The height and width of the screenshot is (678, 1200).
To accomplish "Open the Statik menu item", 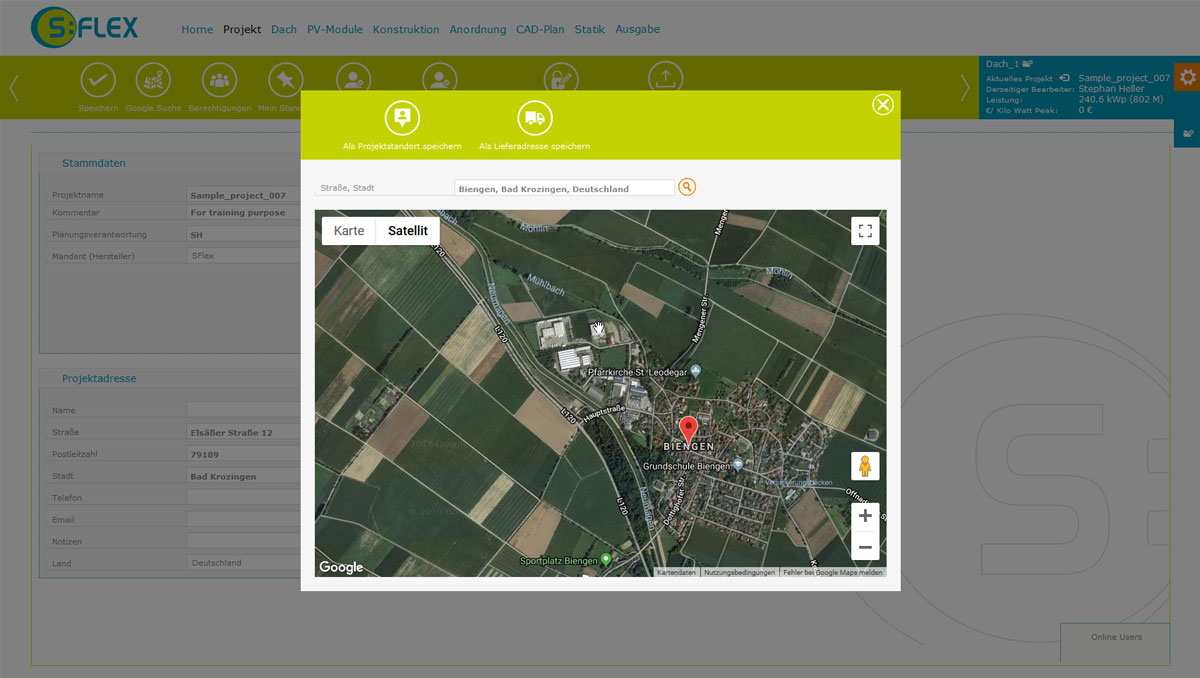I will click(x=589, y=30).
